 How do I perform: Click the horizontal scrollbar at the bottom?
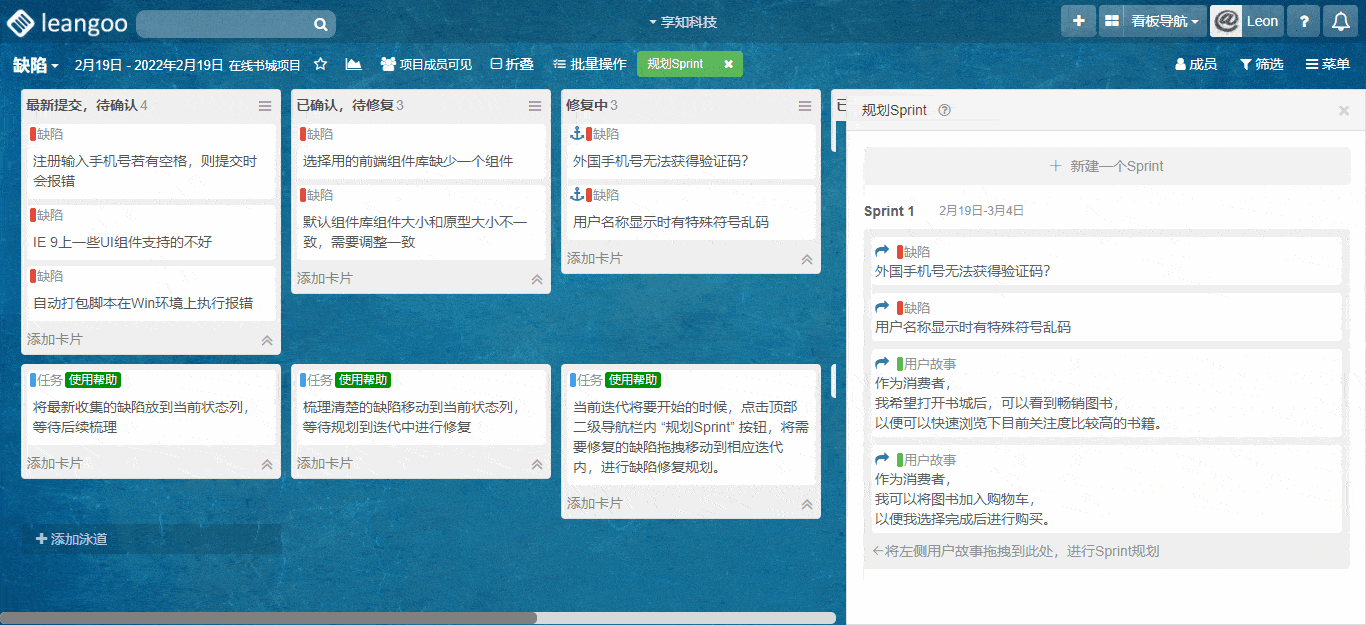click(268, 618)
